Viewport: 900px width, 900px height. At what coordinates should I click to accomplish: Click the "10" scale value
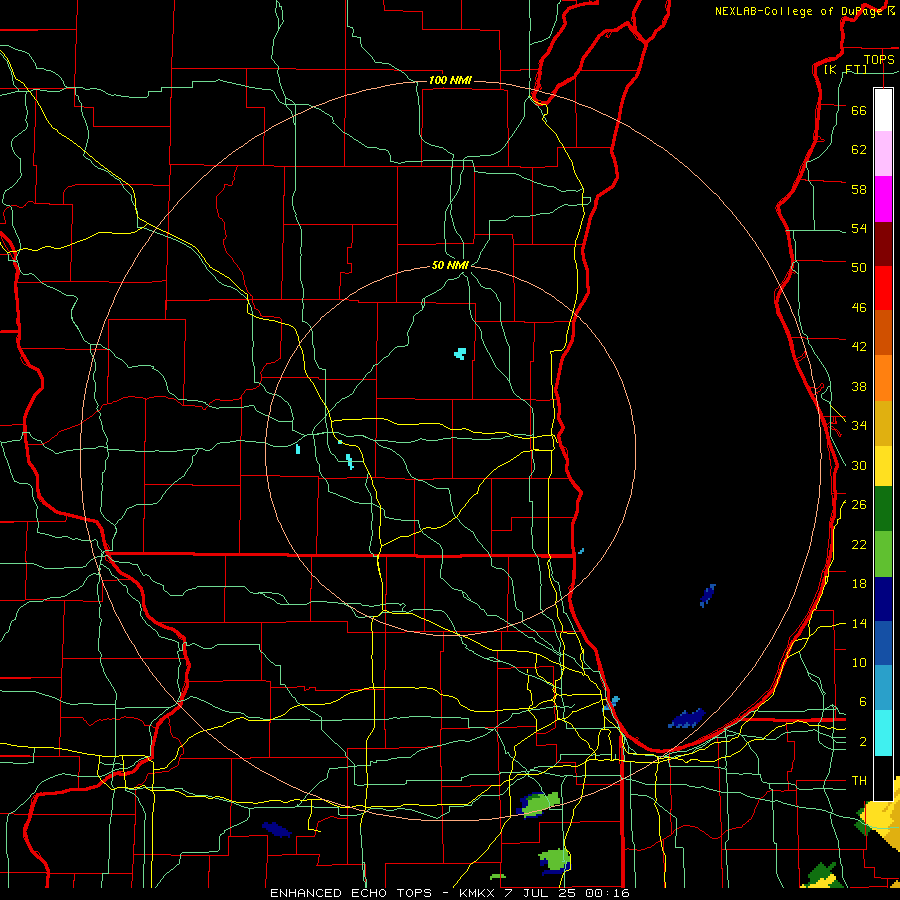859,662
